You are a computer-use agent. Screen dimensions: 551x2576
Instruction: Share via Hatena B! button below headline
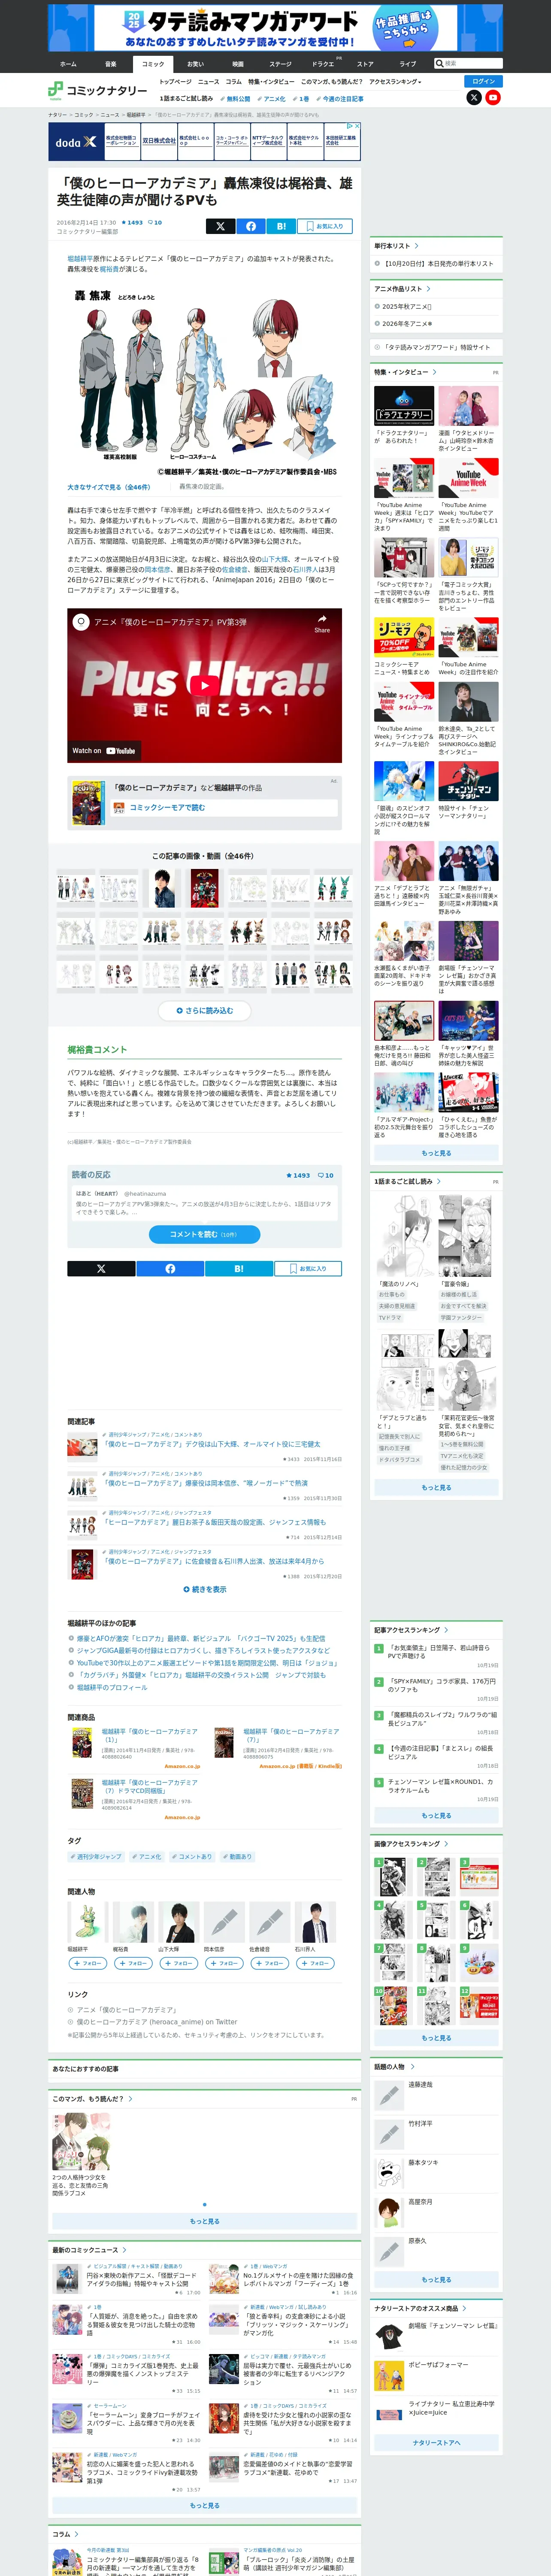(281, 226)
